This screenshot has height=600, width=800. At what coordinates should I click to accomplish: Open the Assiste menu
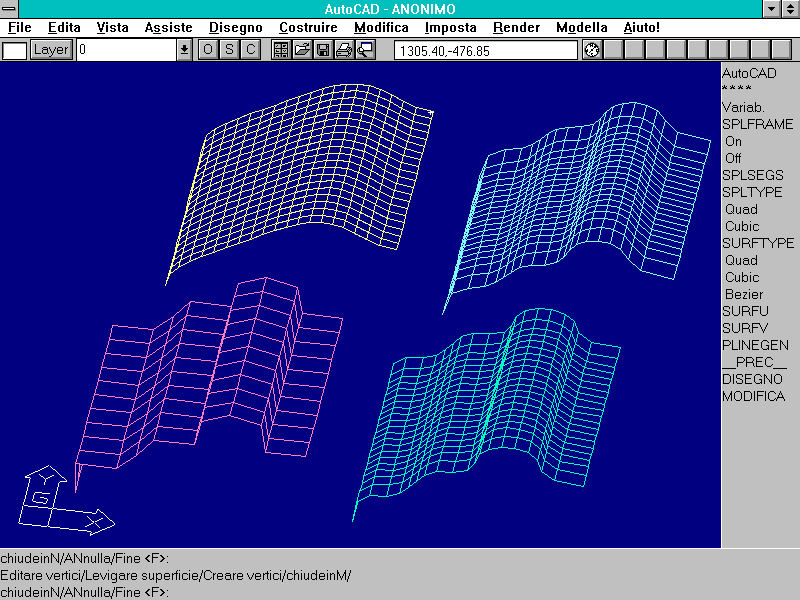(x=168, y=27)
